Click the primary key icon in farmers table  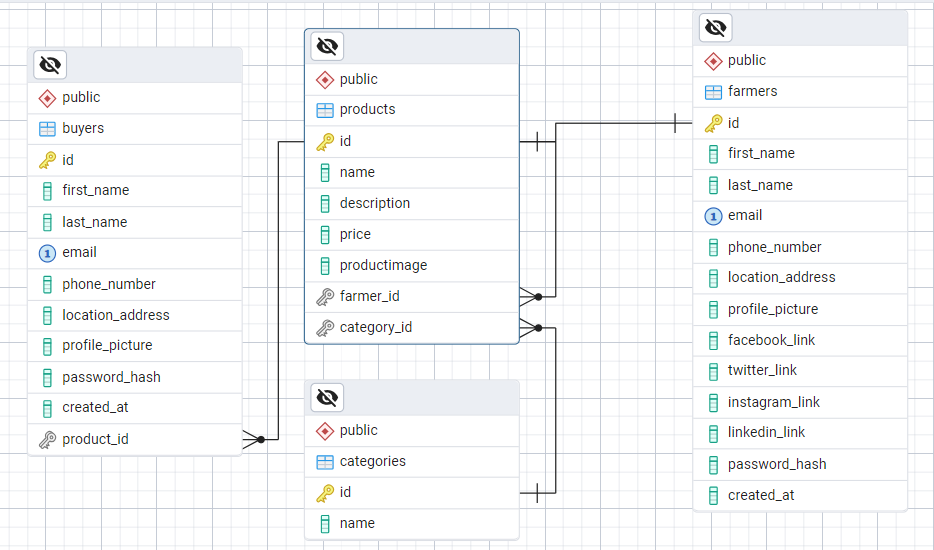(713, 123)
